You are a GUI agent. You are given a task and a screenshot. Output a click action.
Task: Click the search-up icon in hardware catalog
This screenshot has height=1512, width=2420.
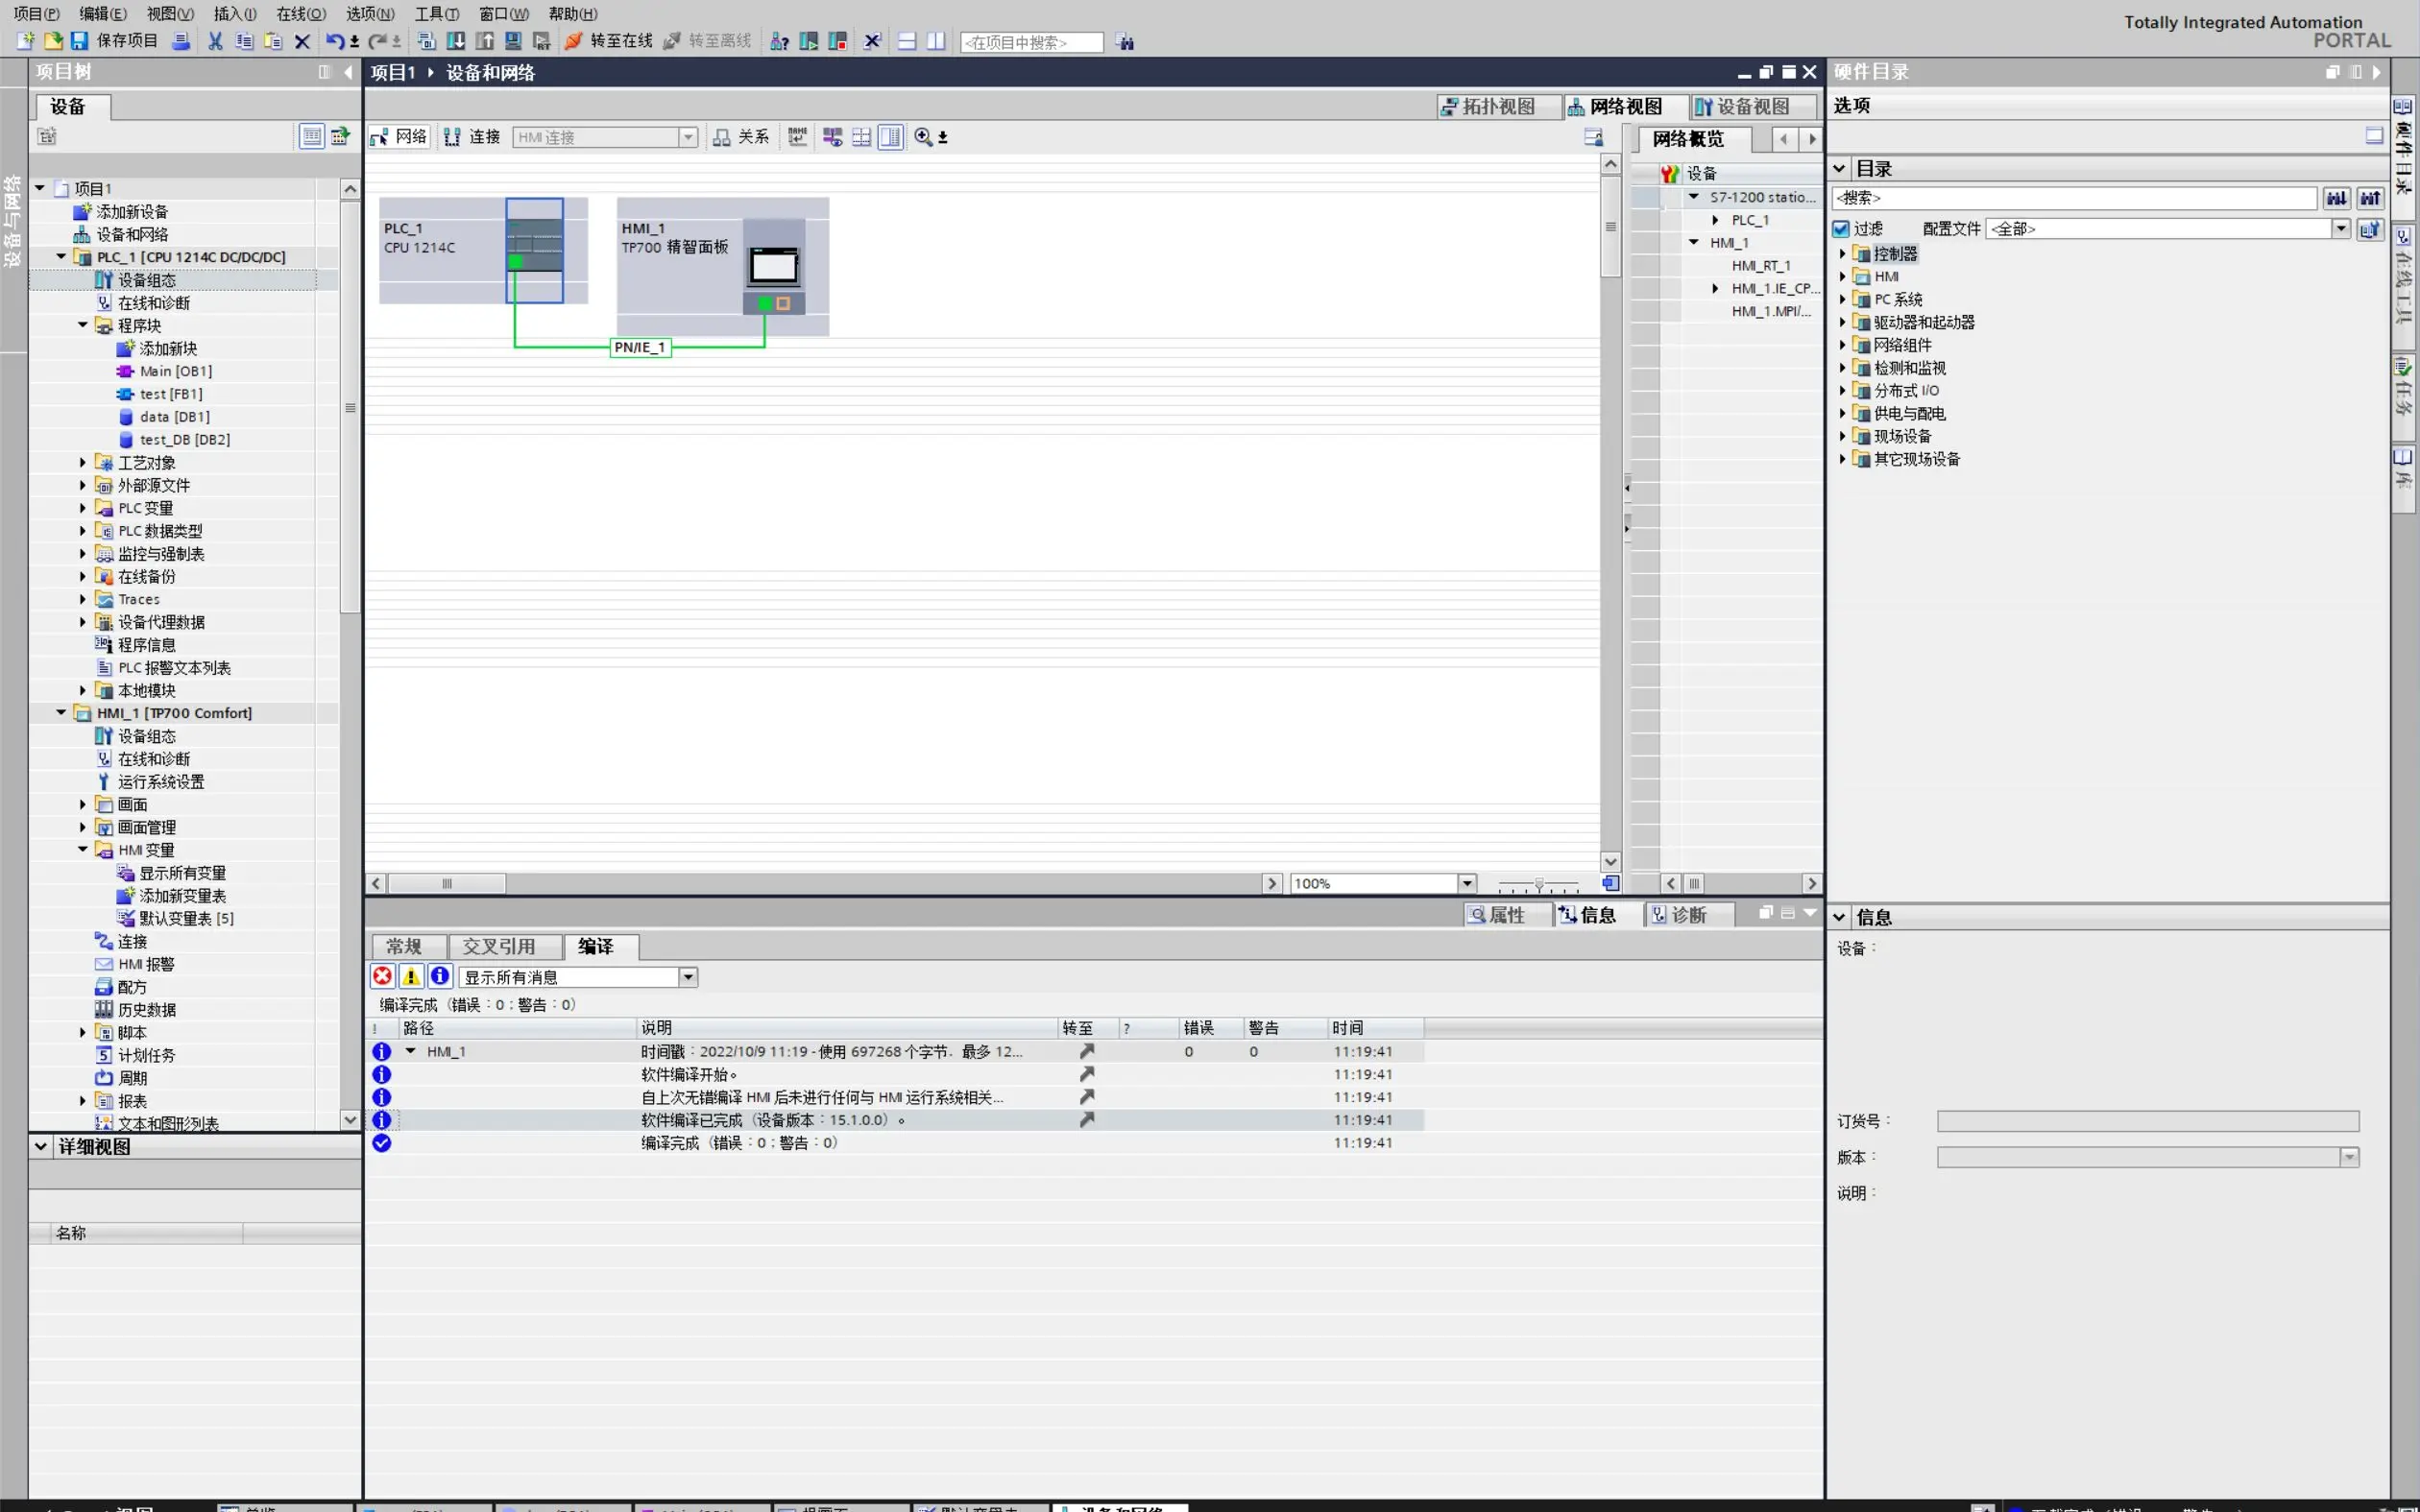click(2369, 198)
